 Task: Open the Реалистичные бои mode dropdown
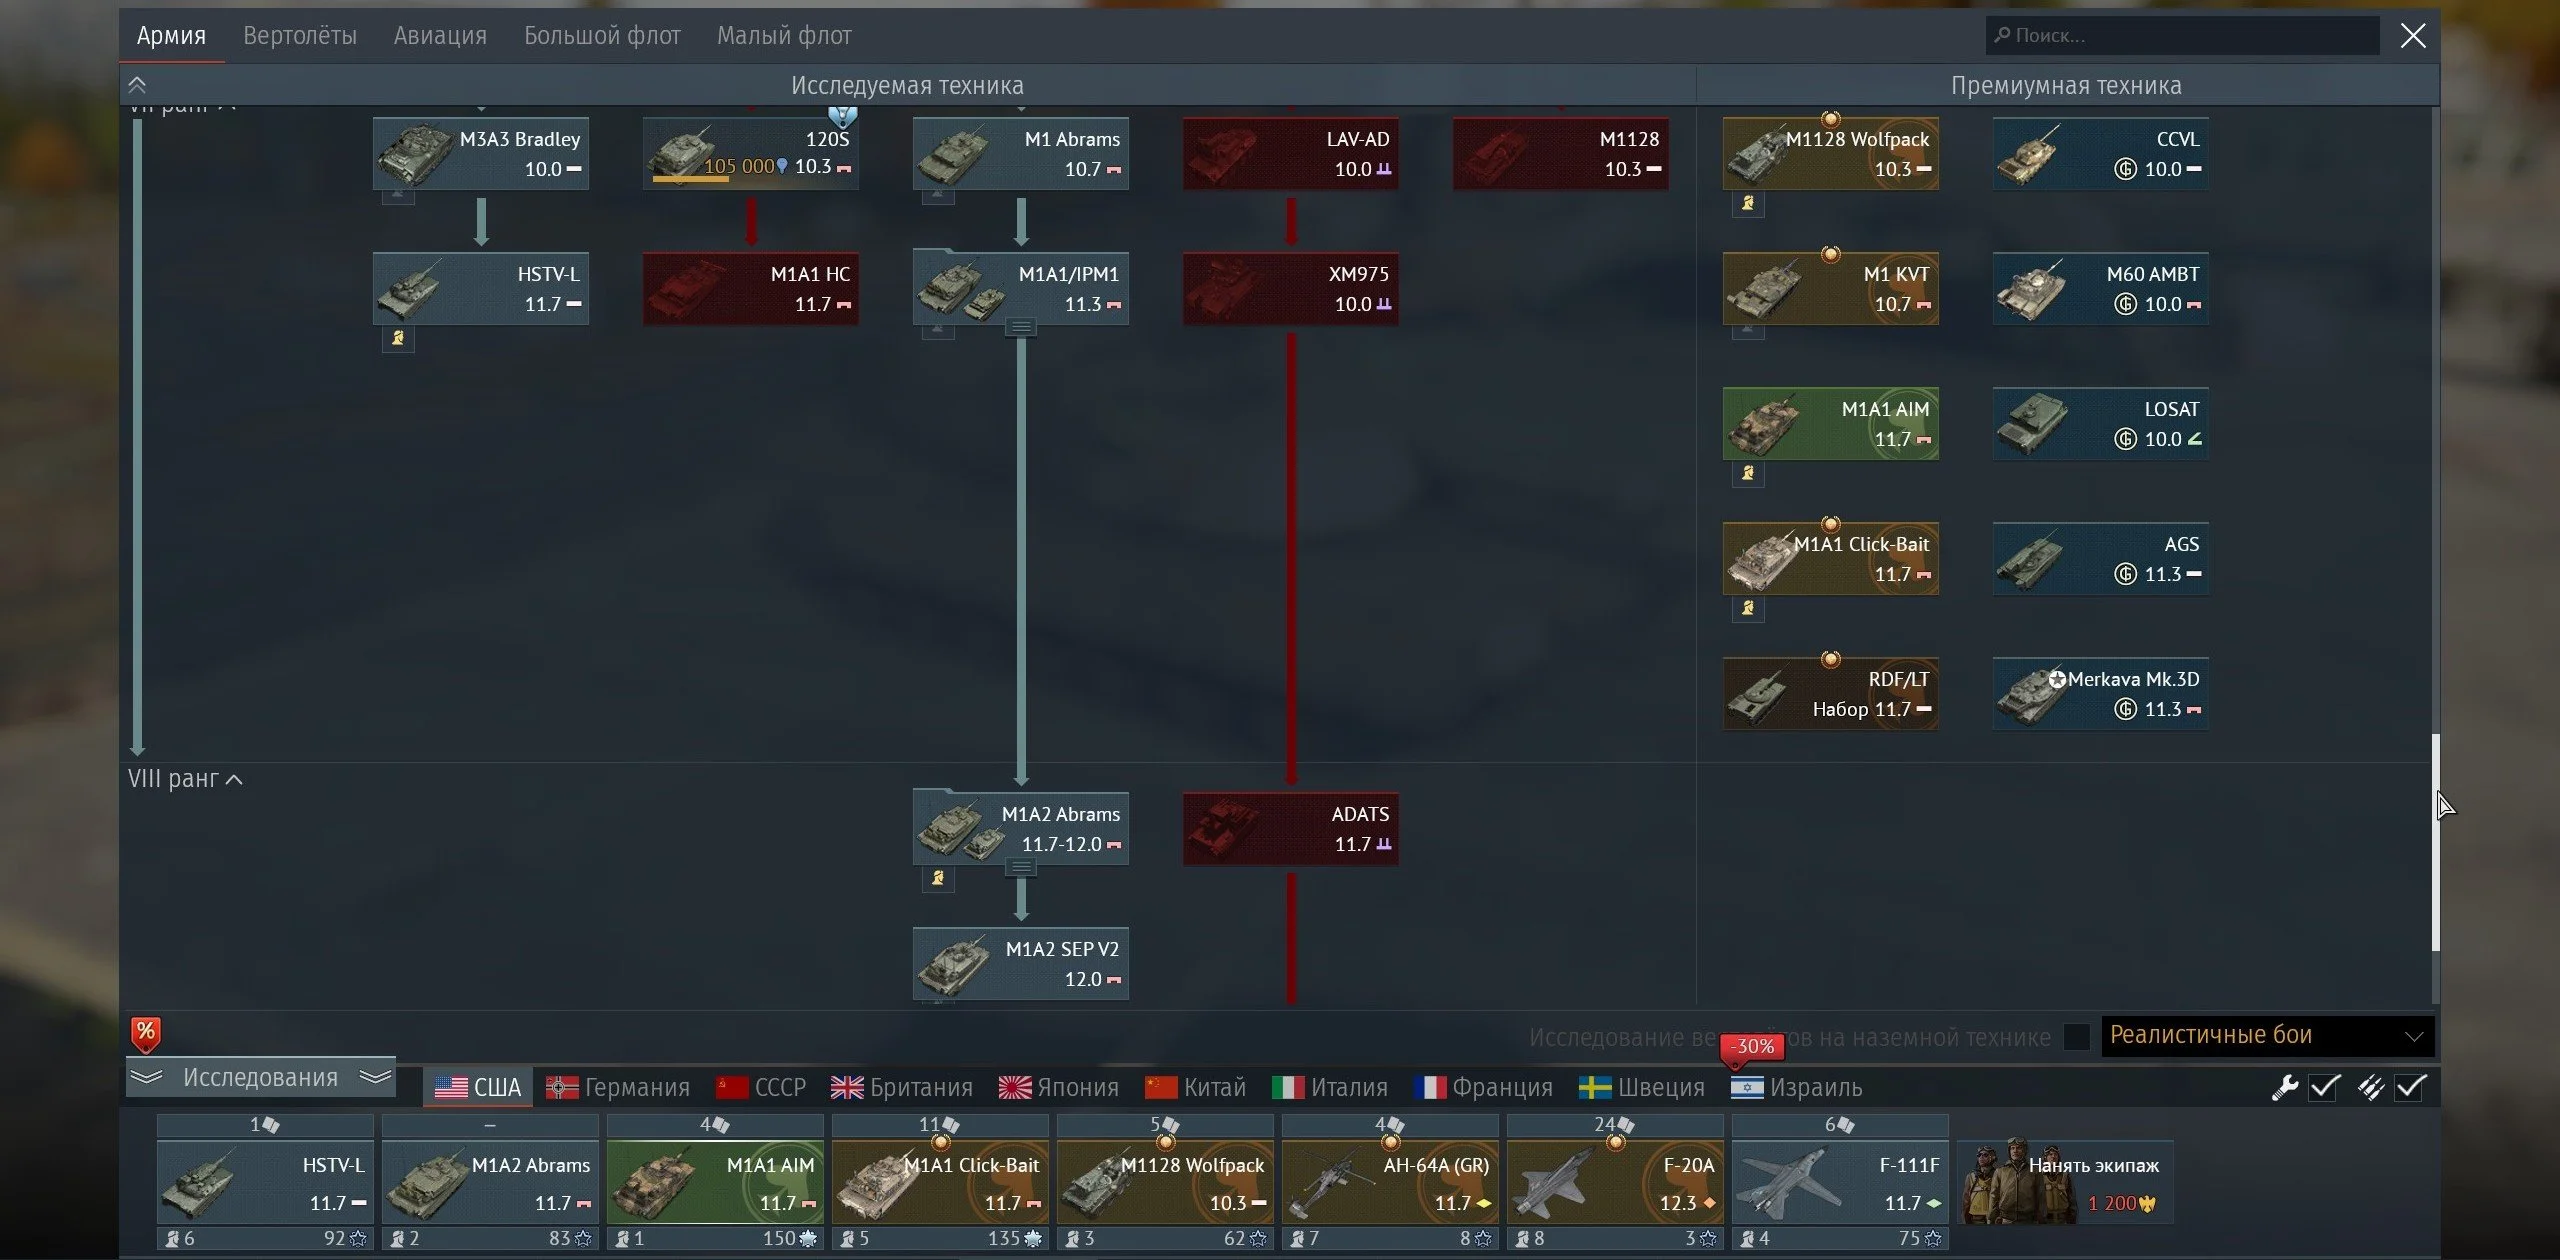[2267, 1035]
